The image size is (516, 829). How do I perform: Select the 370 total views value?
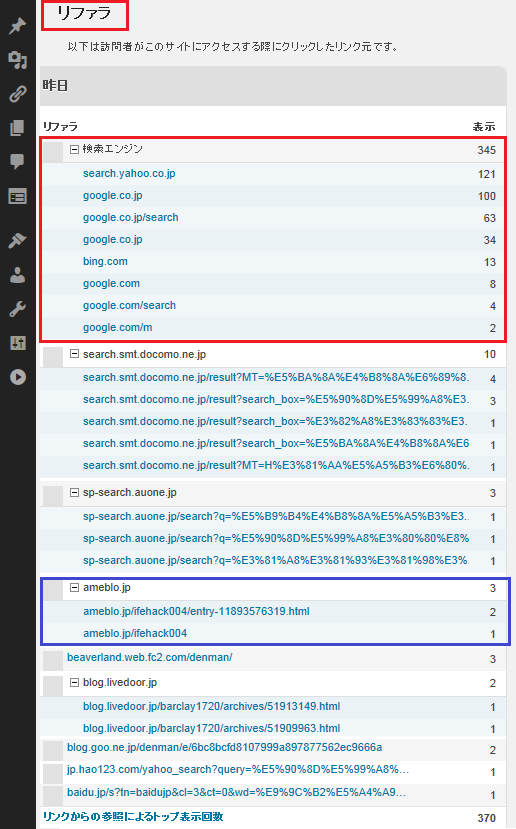point(486,818)
